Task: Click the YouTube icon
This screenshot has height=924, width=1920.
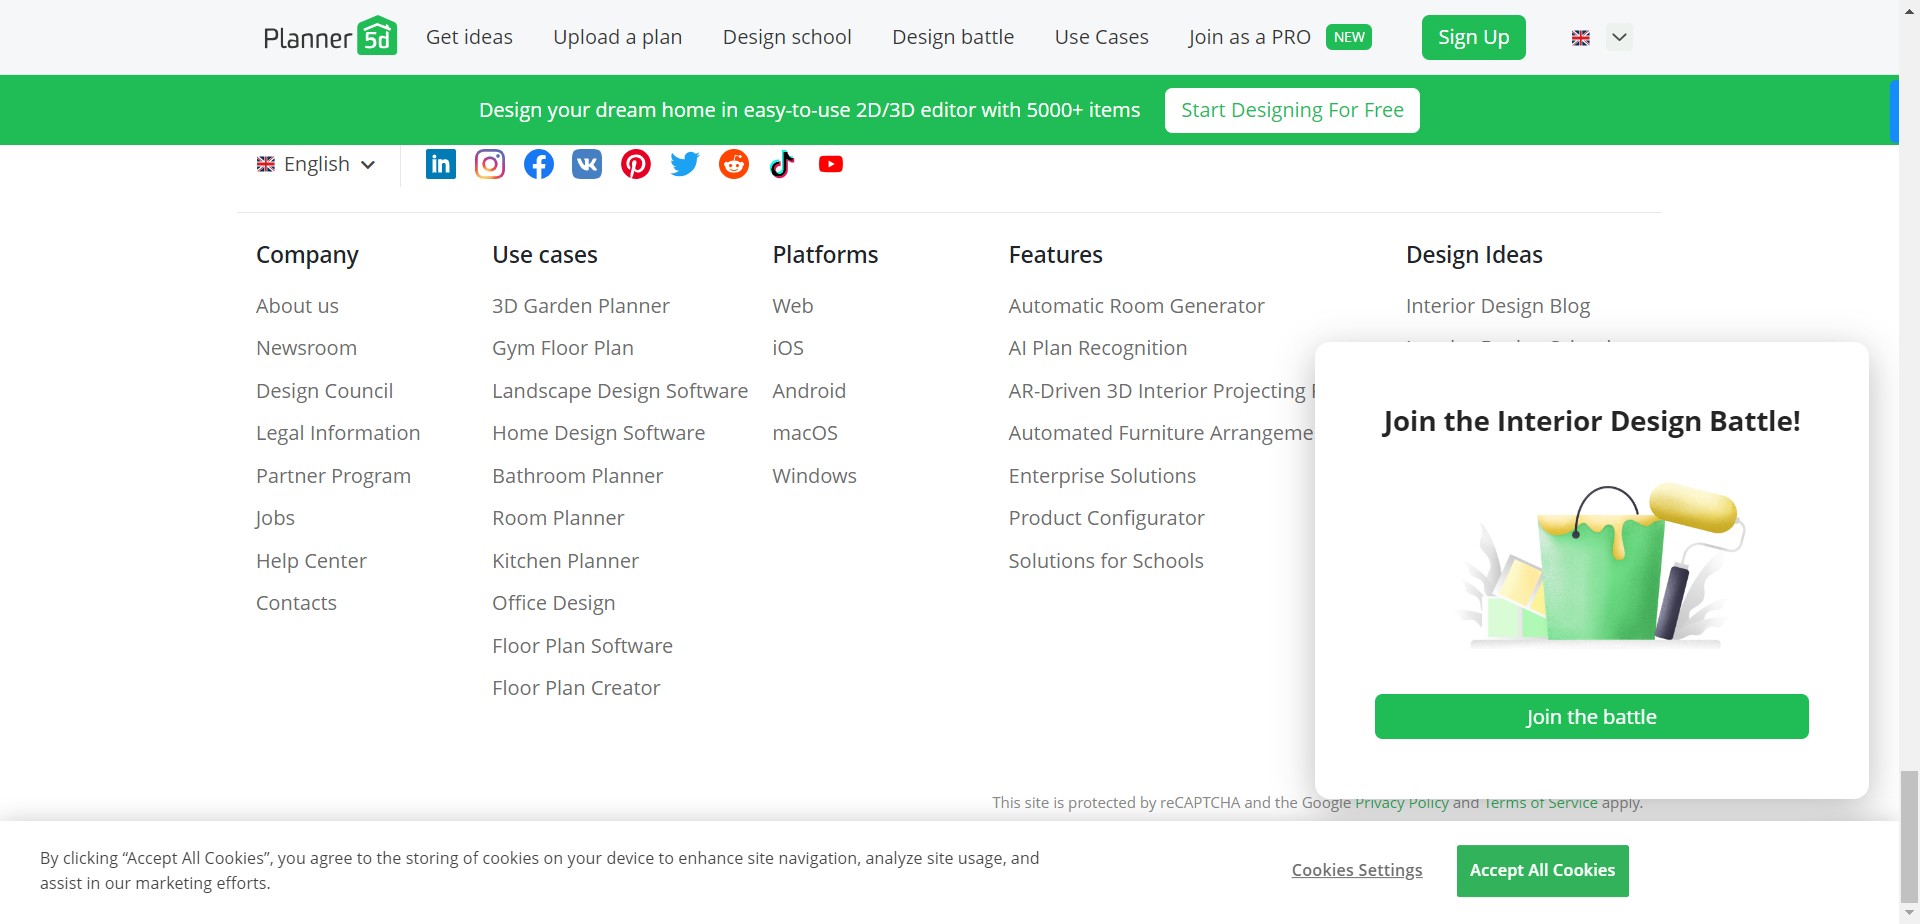Action: [830, 164]
